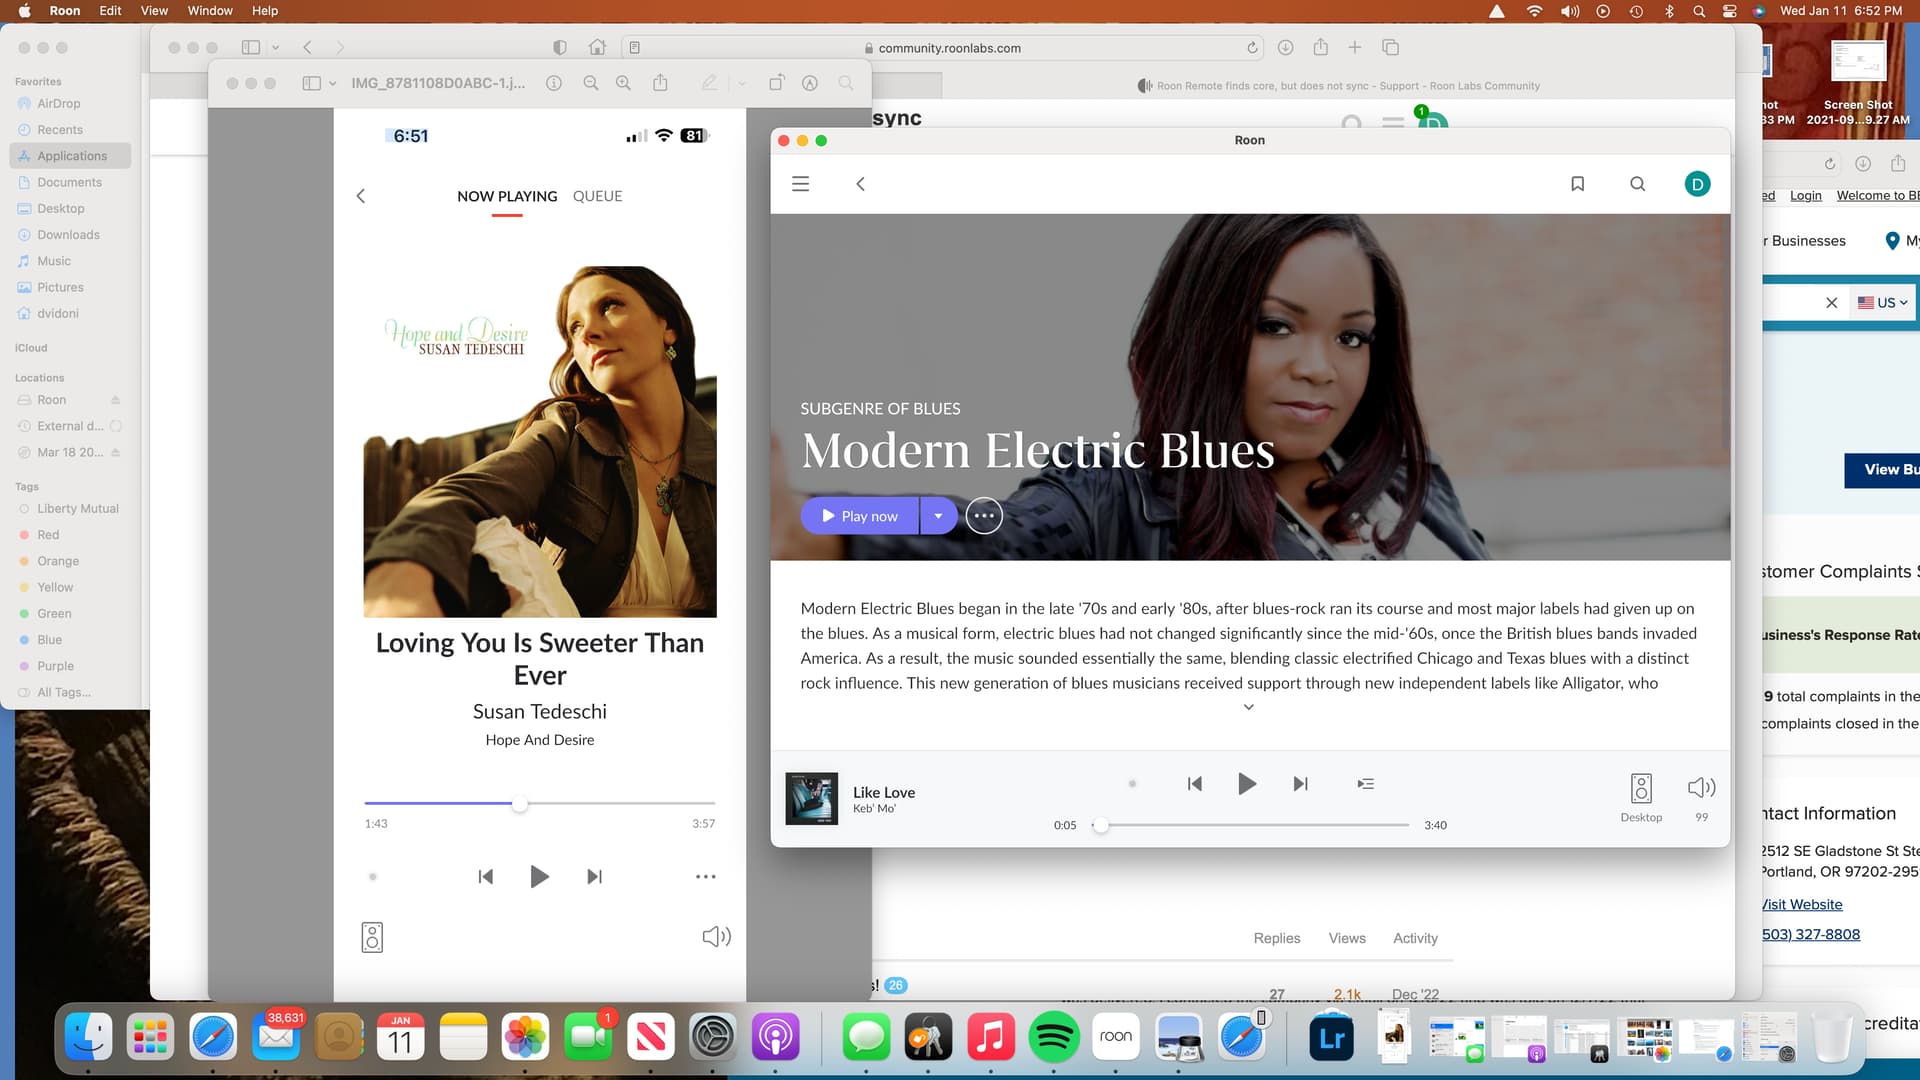The width and height of the screenshot is (1920, 1080).
Task: Switch to the QUEUE tab
Action: [x=597, y=196]
